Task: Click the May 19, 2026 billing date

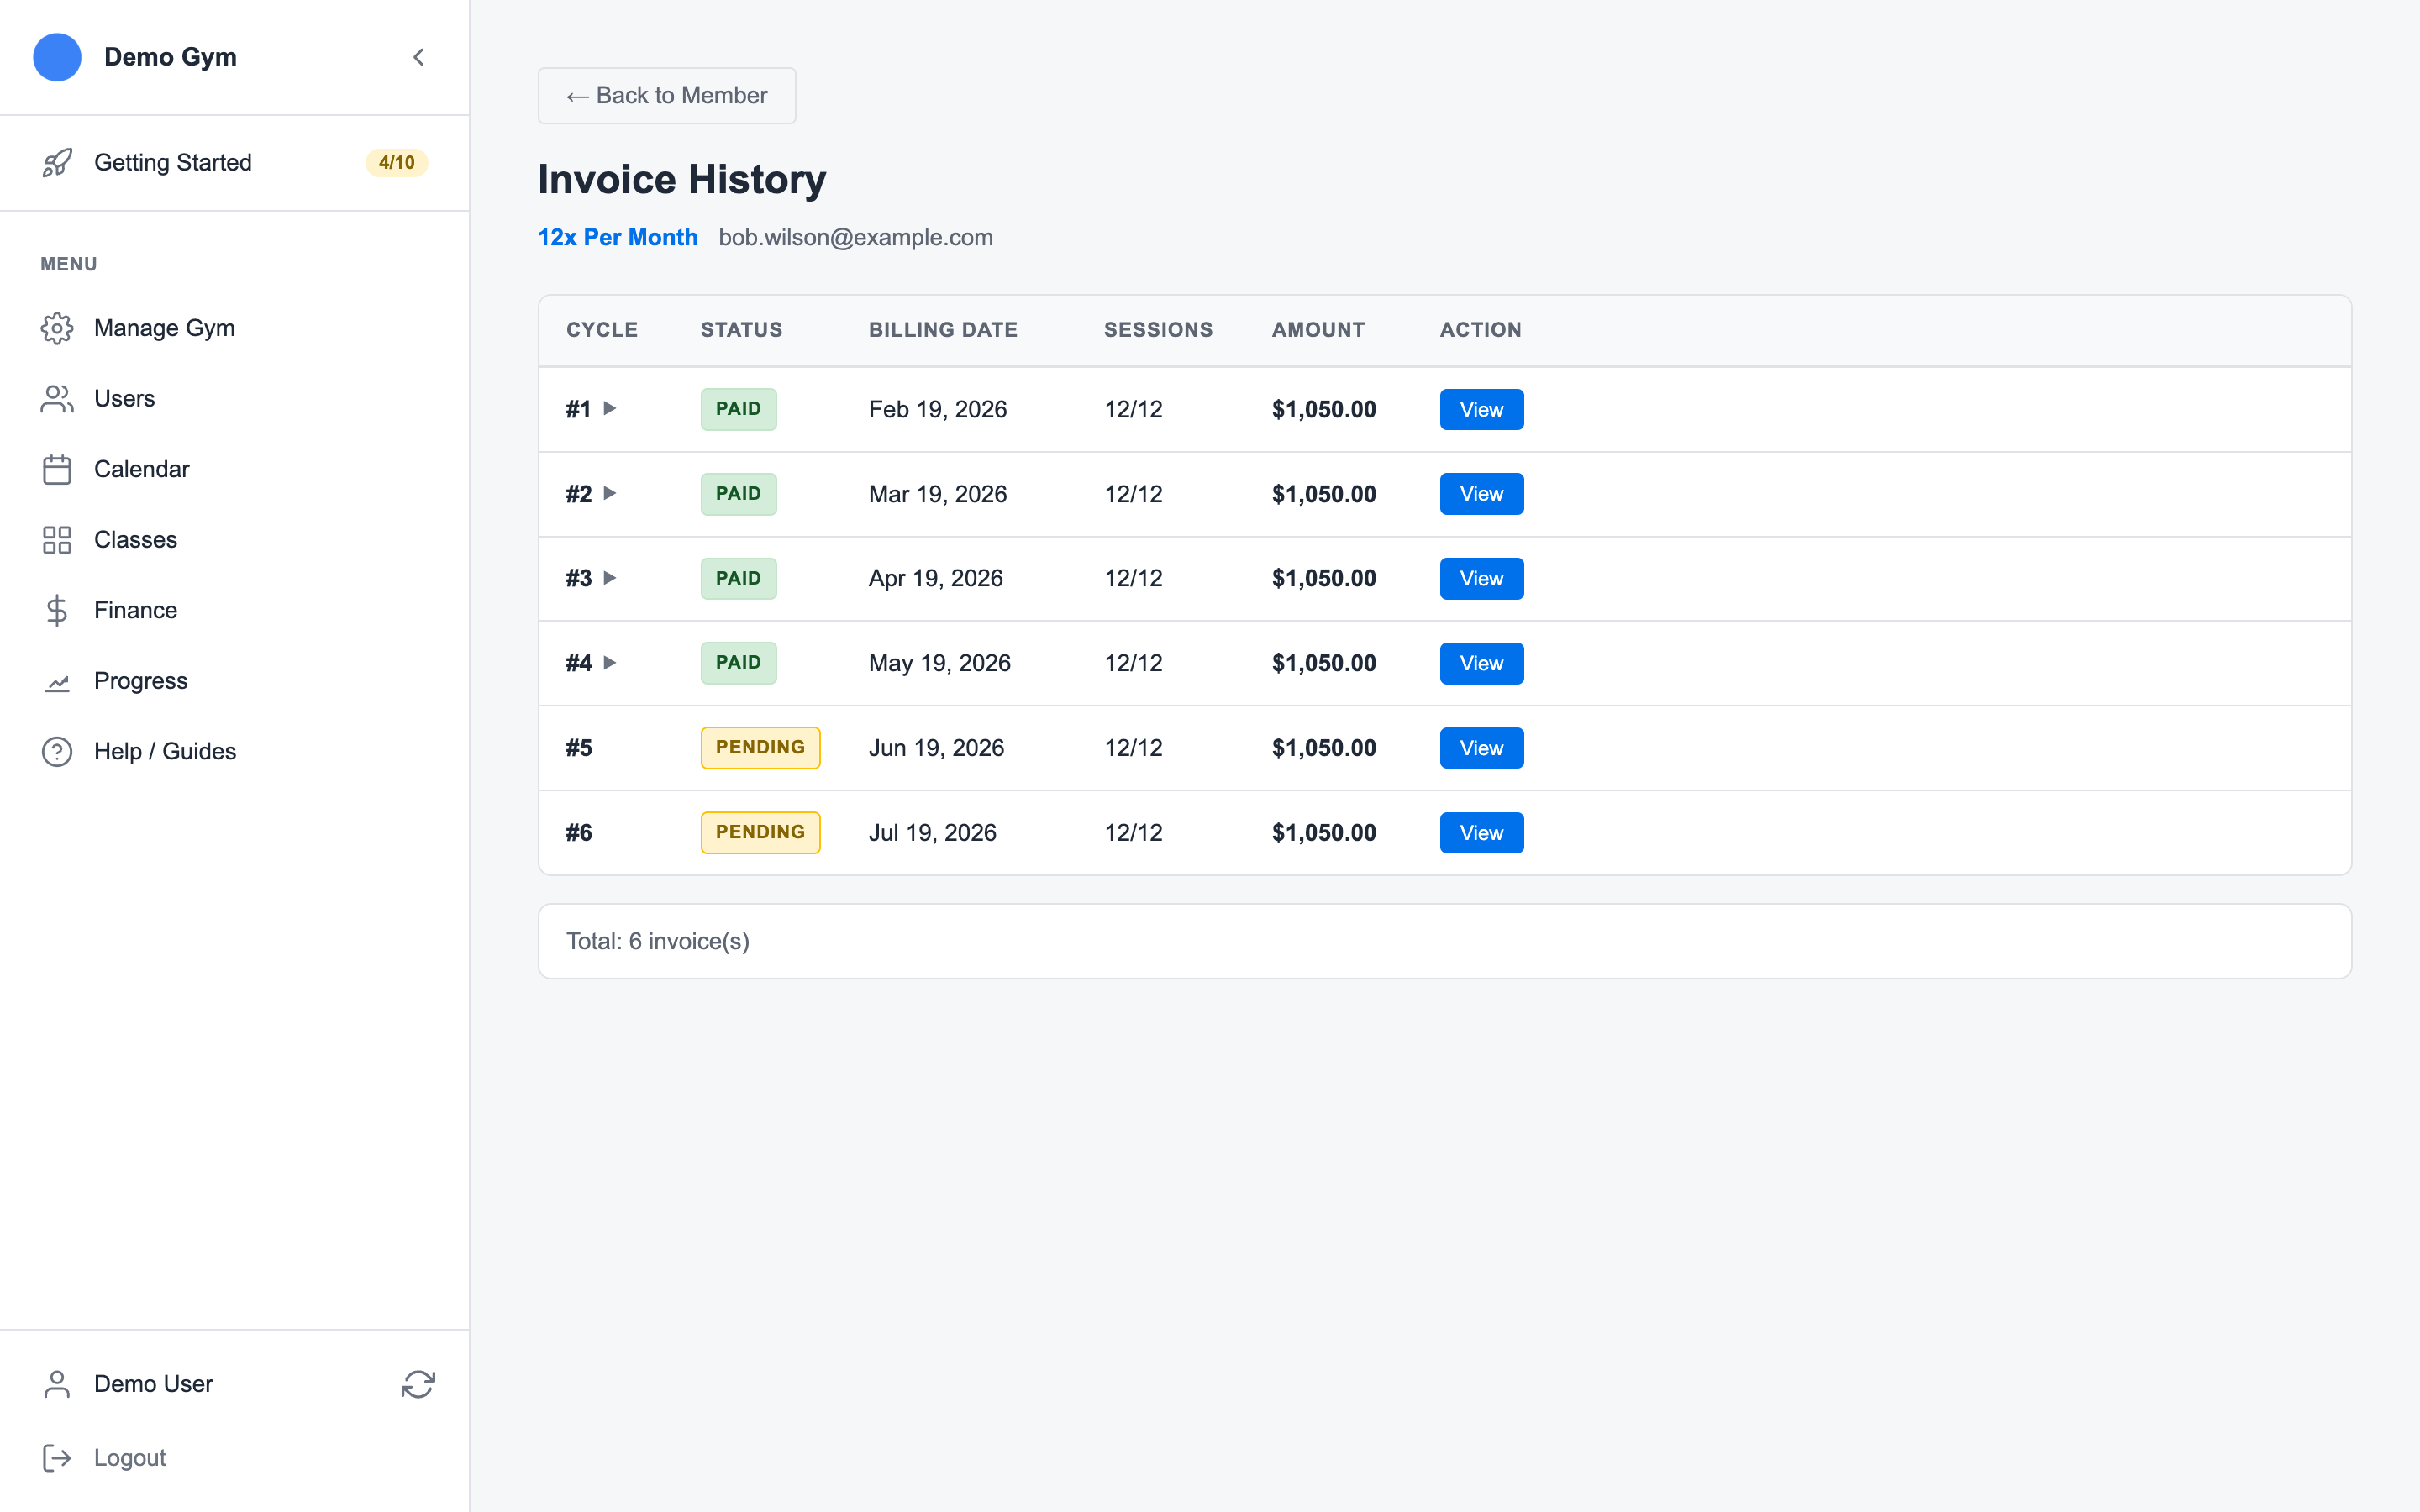Action: pyautogui.click(x=939, y=663)
